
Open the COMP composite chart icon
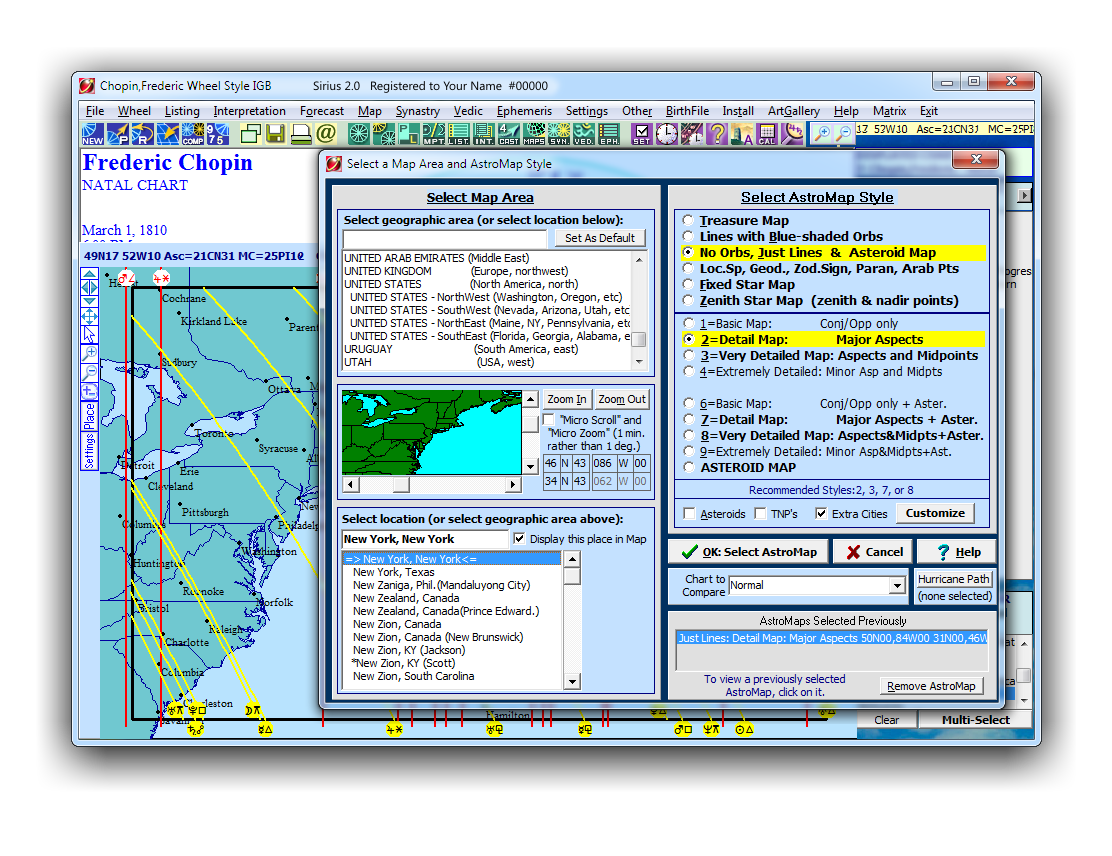(193, 134)
